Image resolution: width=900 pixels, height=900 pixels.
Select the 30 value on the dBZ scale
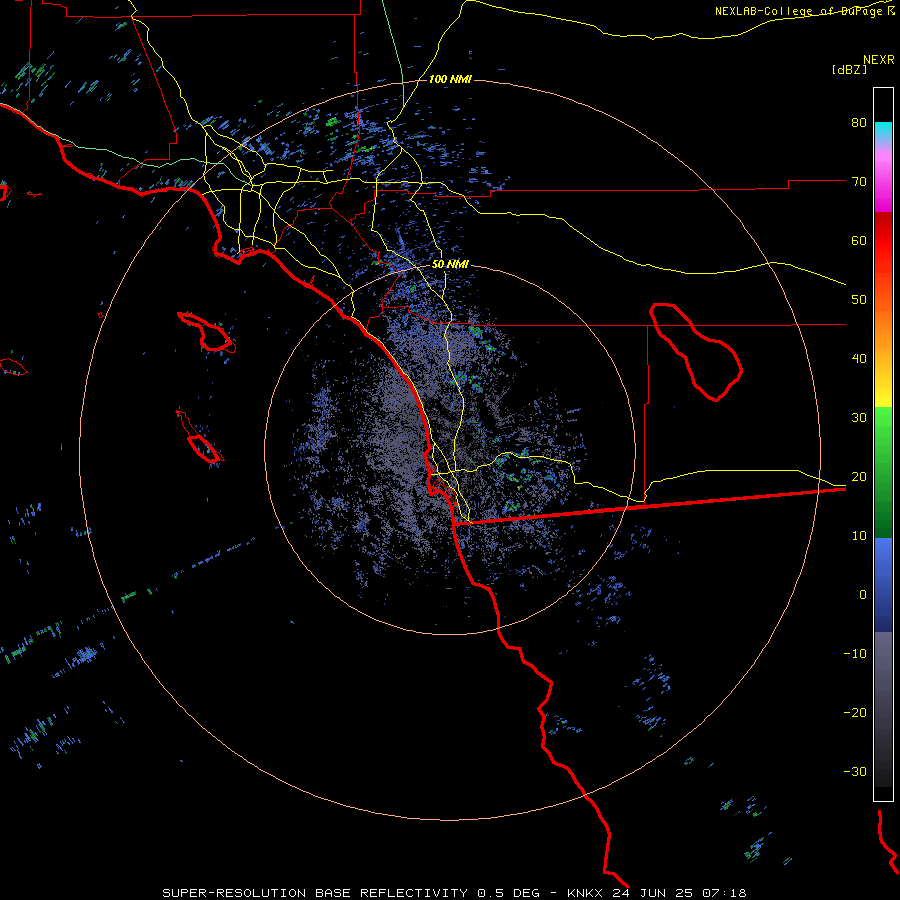859,418
